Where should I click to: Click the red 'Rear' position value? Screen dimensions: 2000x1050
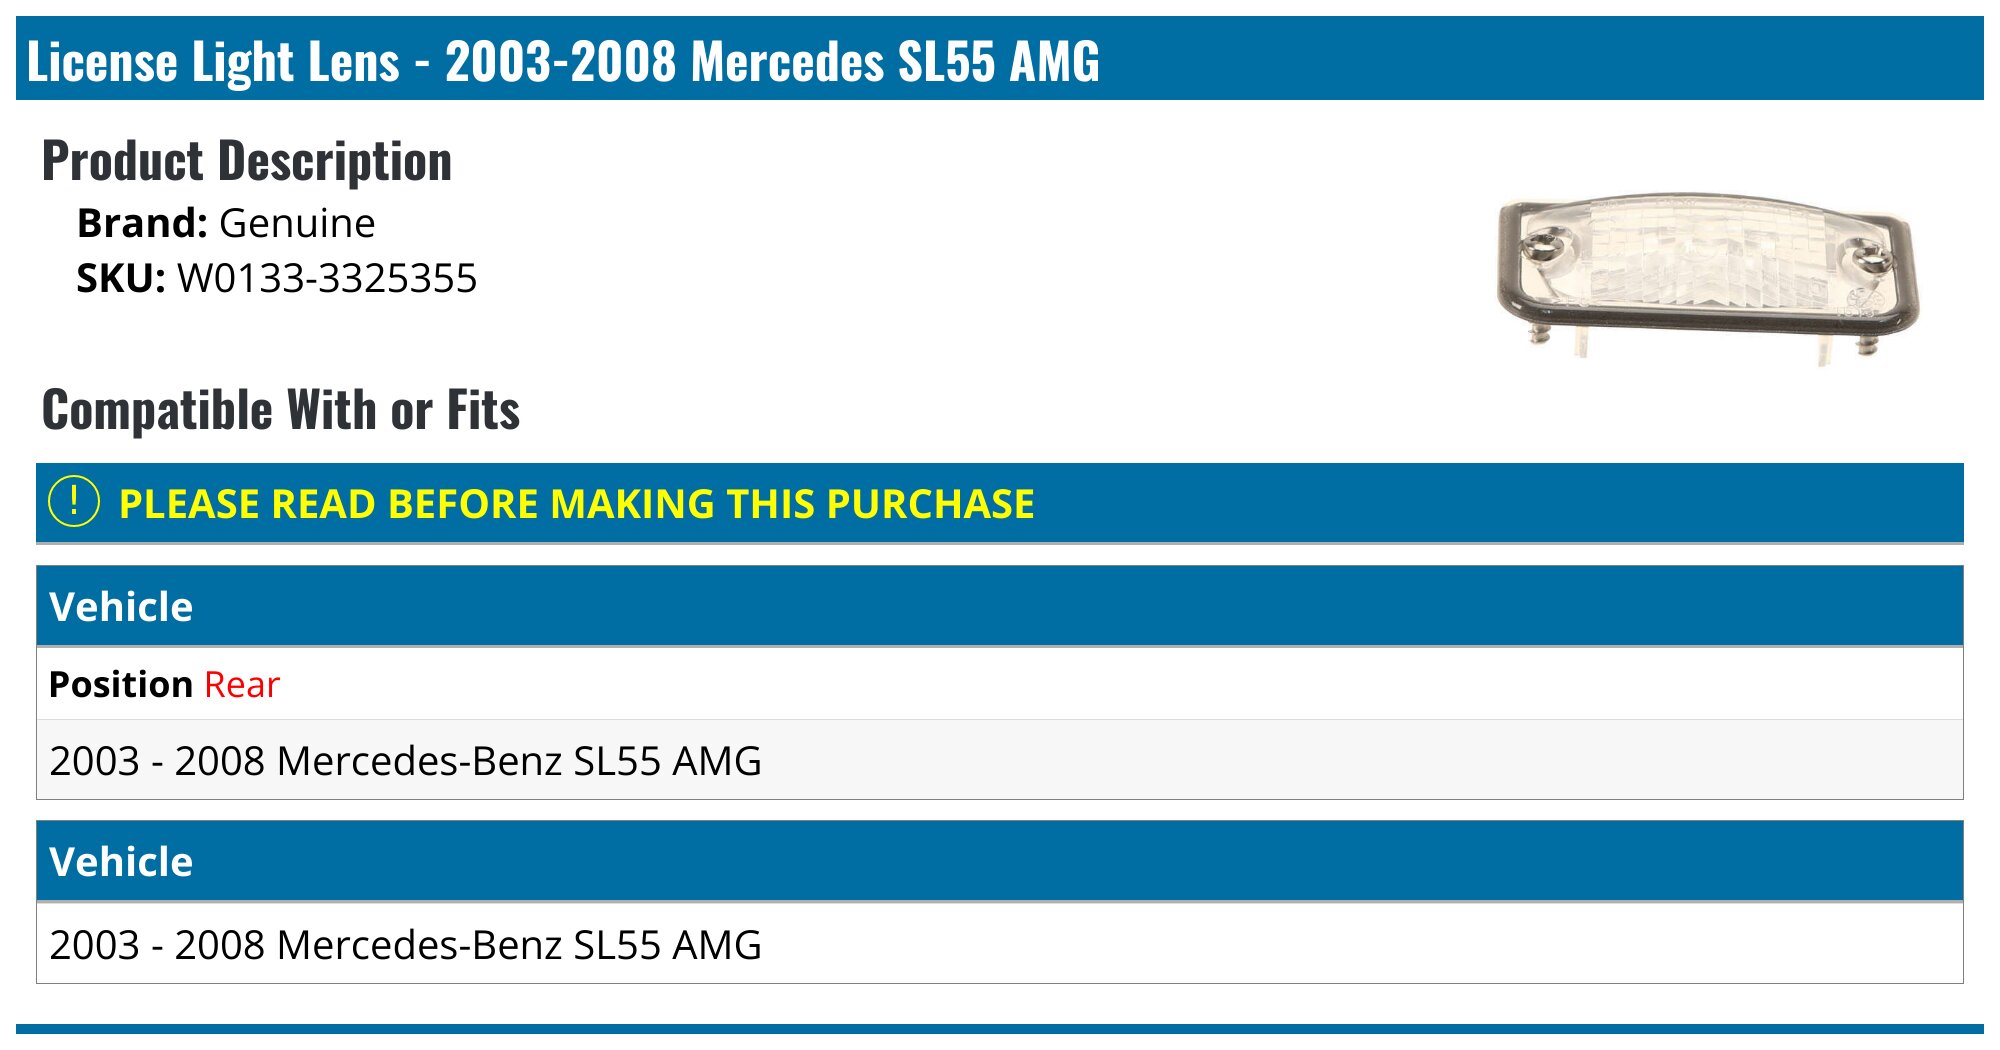click(242, 685)
